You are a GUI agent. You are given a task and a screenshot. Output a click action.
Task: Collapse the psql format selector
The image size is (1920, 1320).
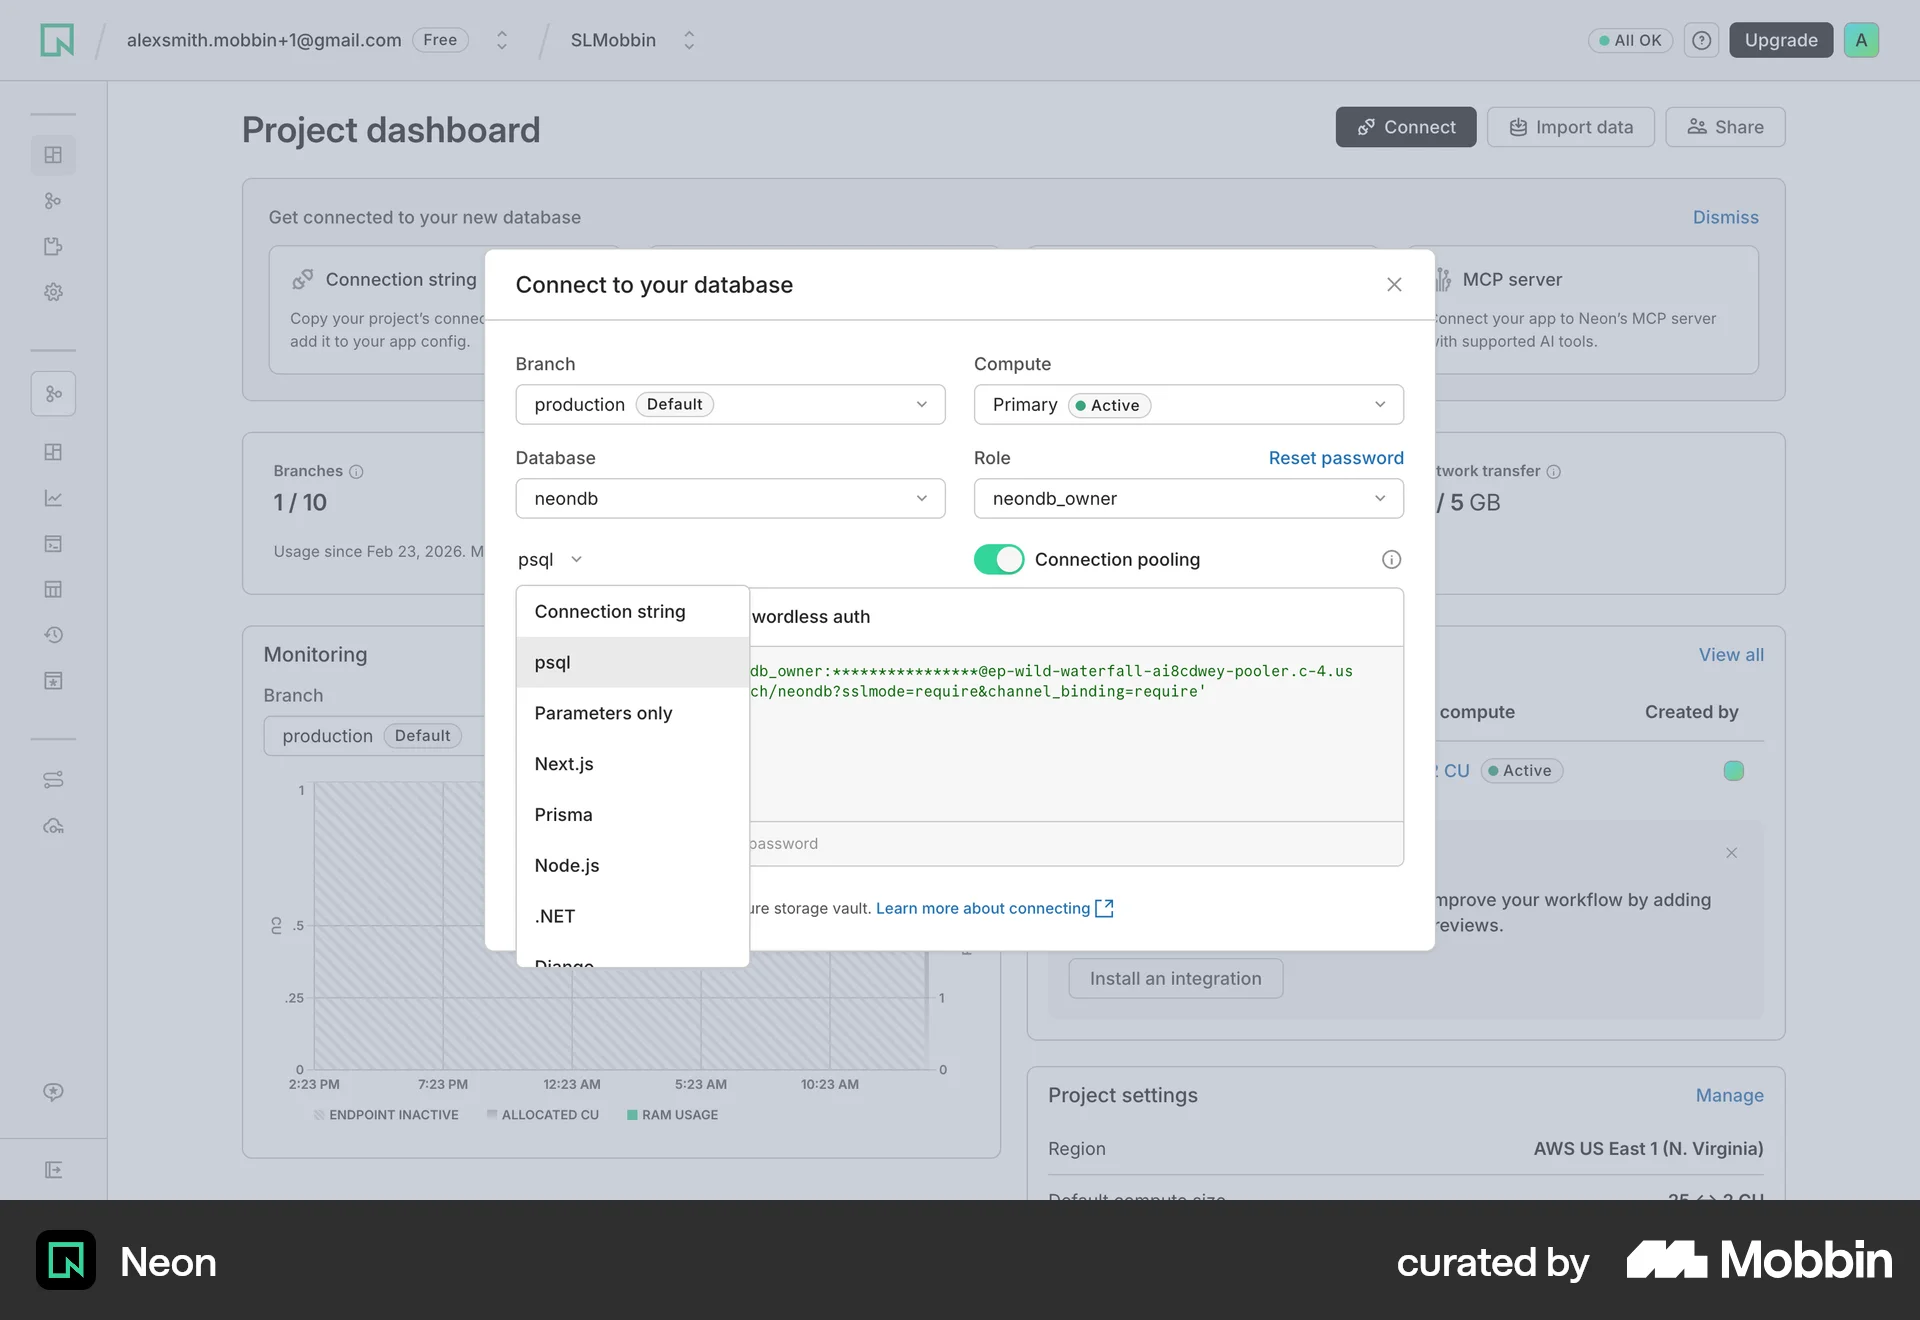pos(550,560)
